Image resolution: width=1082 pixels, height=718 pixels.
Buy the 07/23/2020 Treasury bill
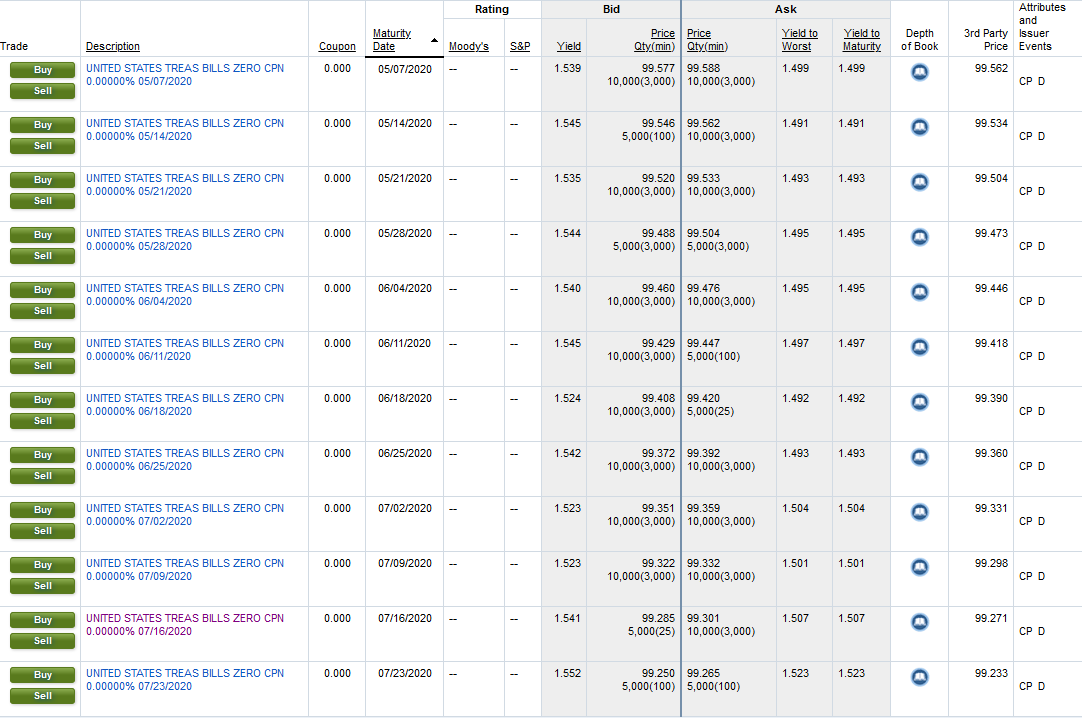(43, 675)
